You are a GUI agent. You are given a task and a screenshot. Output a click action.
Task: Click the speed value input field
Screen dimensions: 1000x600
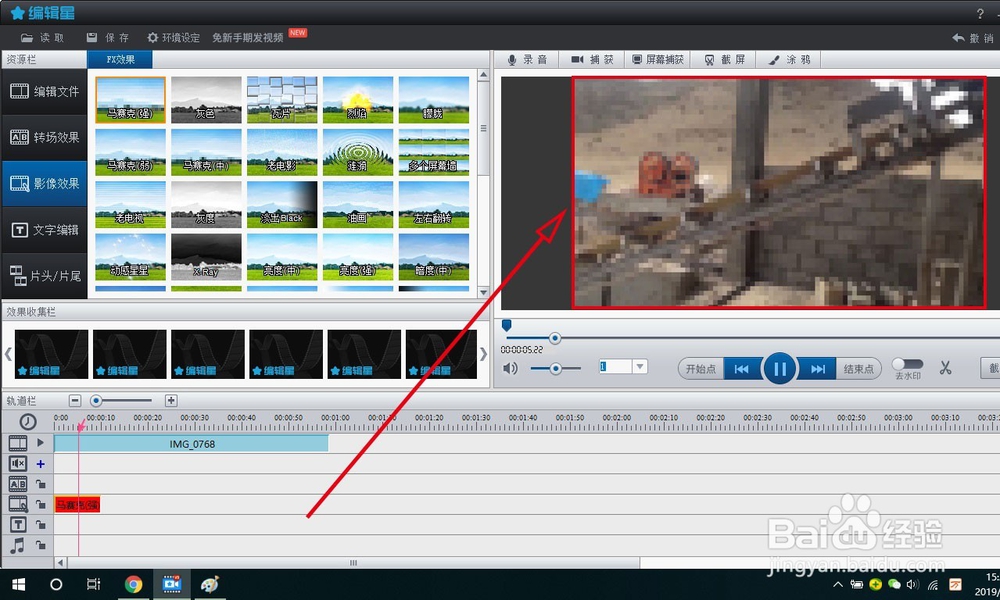coord(615,367)
